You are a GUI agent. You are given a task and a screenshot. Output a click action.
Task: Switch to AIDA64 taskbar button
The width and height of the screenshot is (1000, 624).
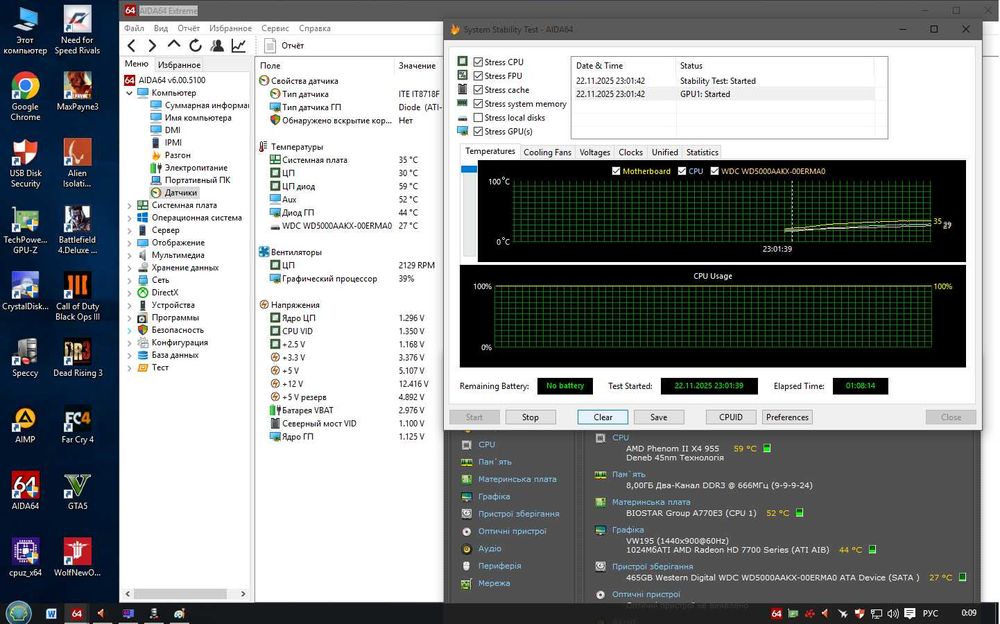point(77,614)
